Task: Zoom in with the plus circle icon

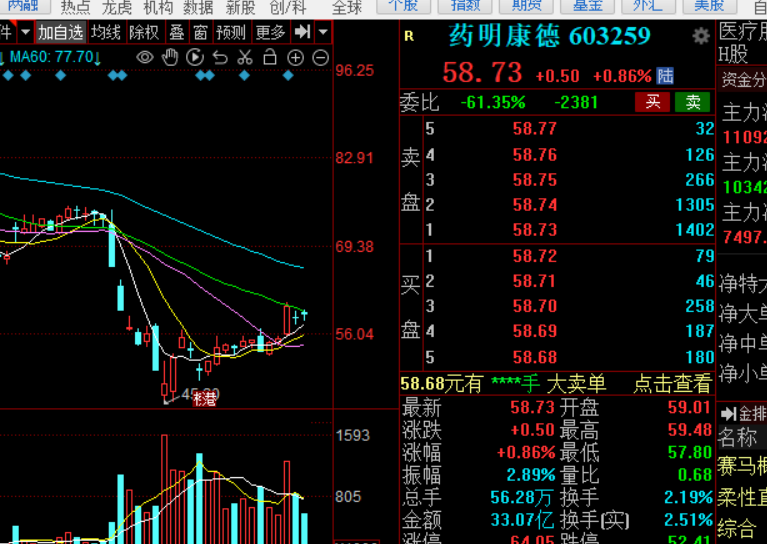Action: tap(295, 58)
